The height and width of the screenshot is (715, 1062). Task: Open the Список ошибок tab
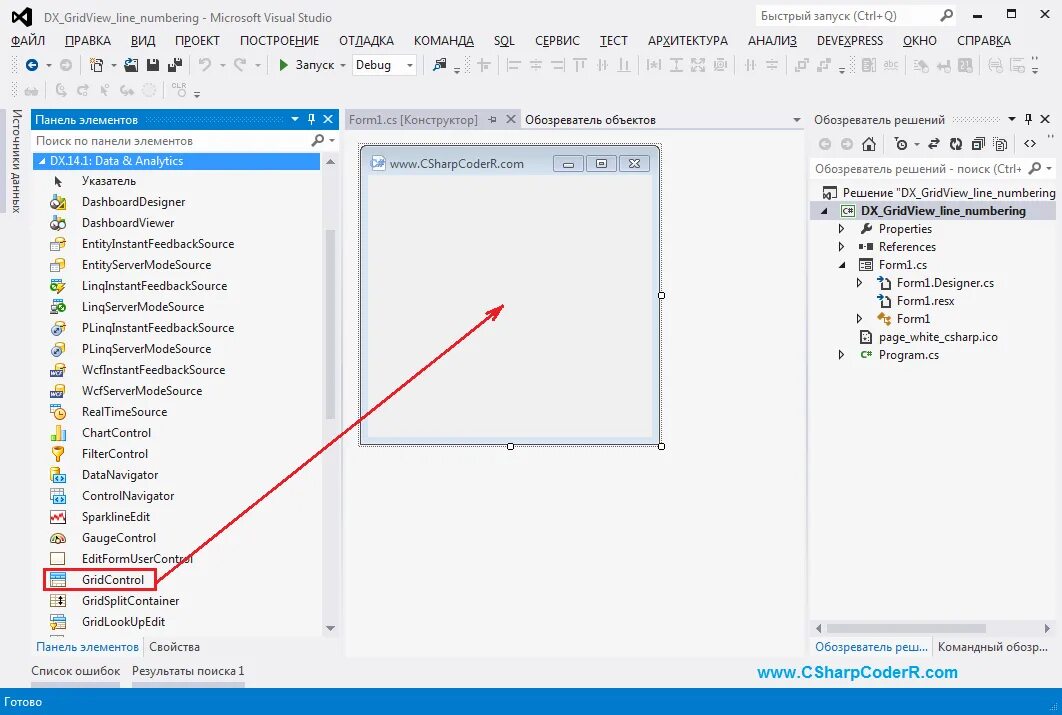[76, 671]
